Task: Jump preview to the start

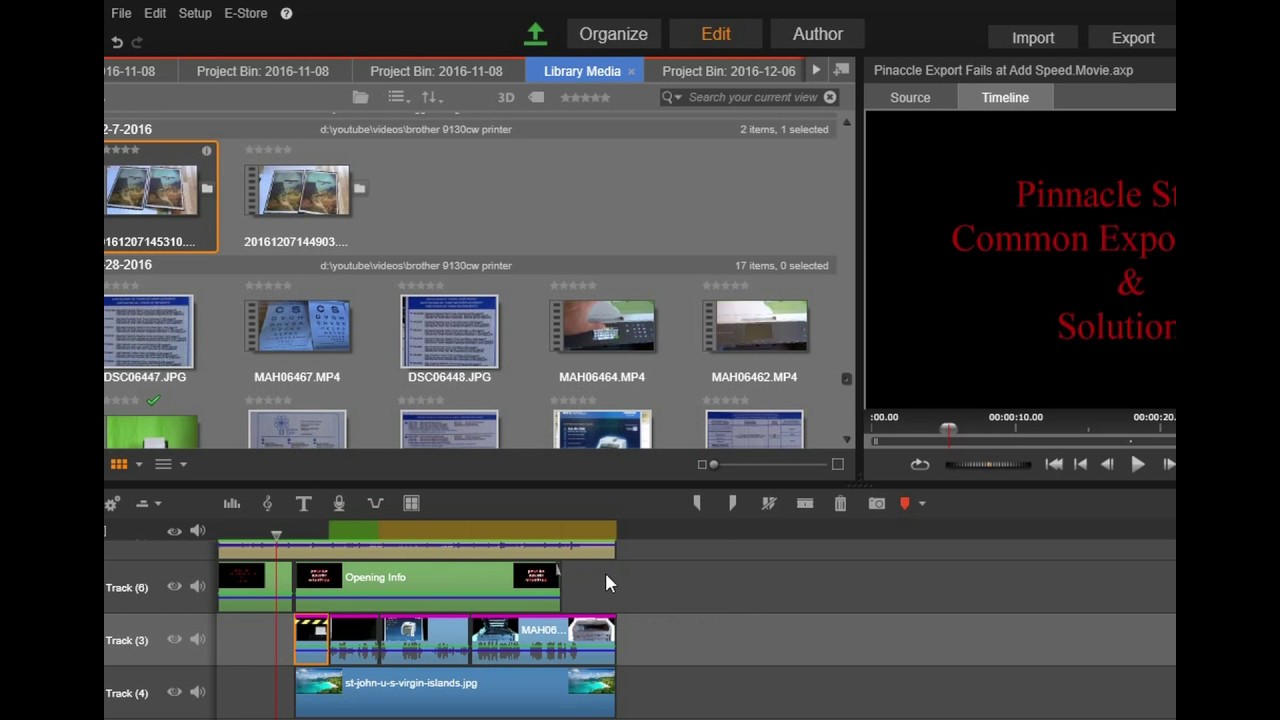Action: coord(1053,464)
